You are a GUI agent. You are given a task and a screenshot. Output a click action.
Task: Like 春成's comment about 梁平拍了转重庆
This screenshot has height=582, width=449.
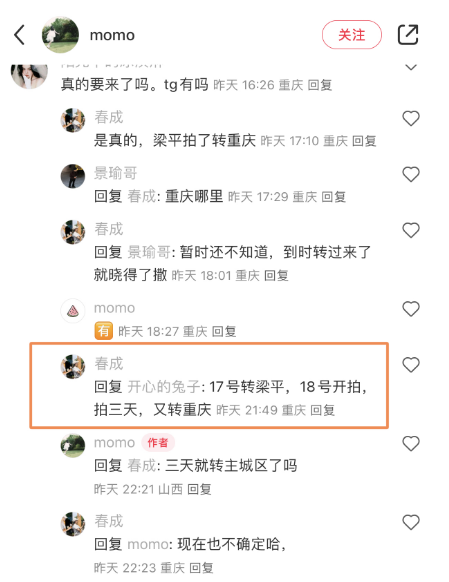point(411,118)
